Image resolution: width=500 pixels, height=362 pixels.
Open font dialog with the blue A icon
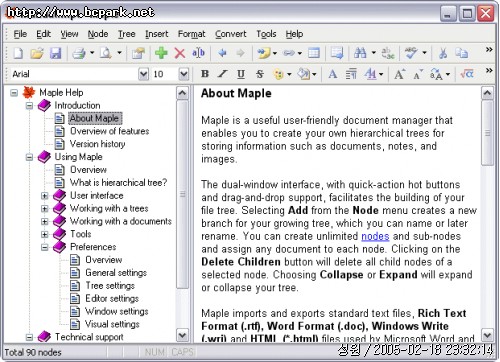[x=332, y=74]
